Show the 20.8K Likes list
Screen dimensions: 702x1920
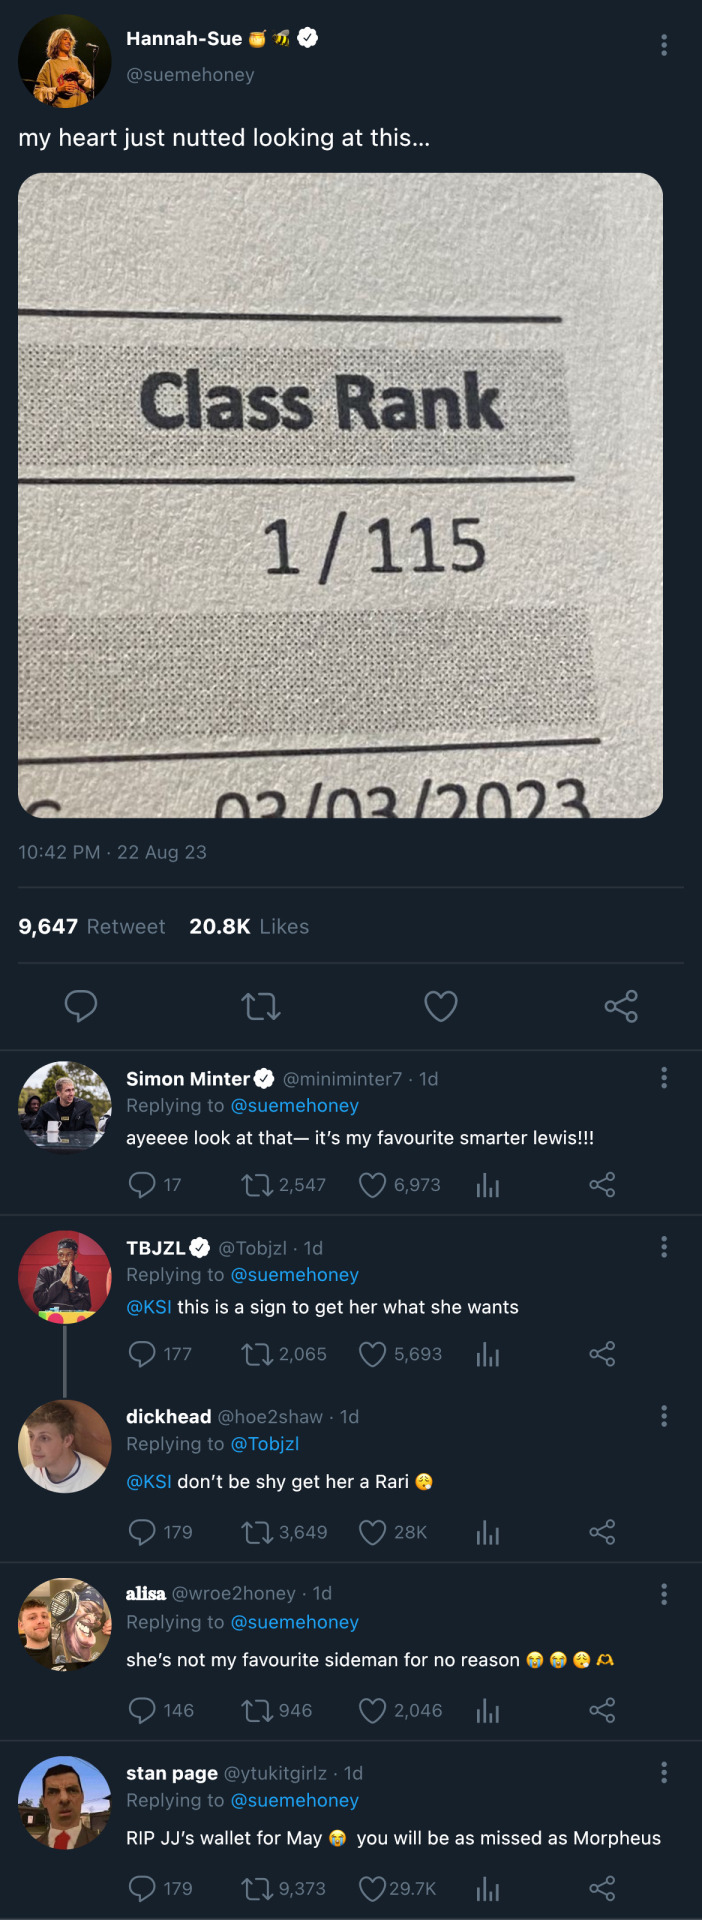point(249,927)
